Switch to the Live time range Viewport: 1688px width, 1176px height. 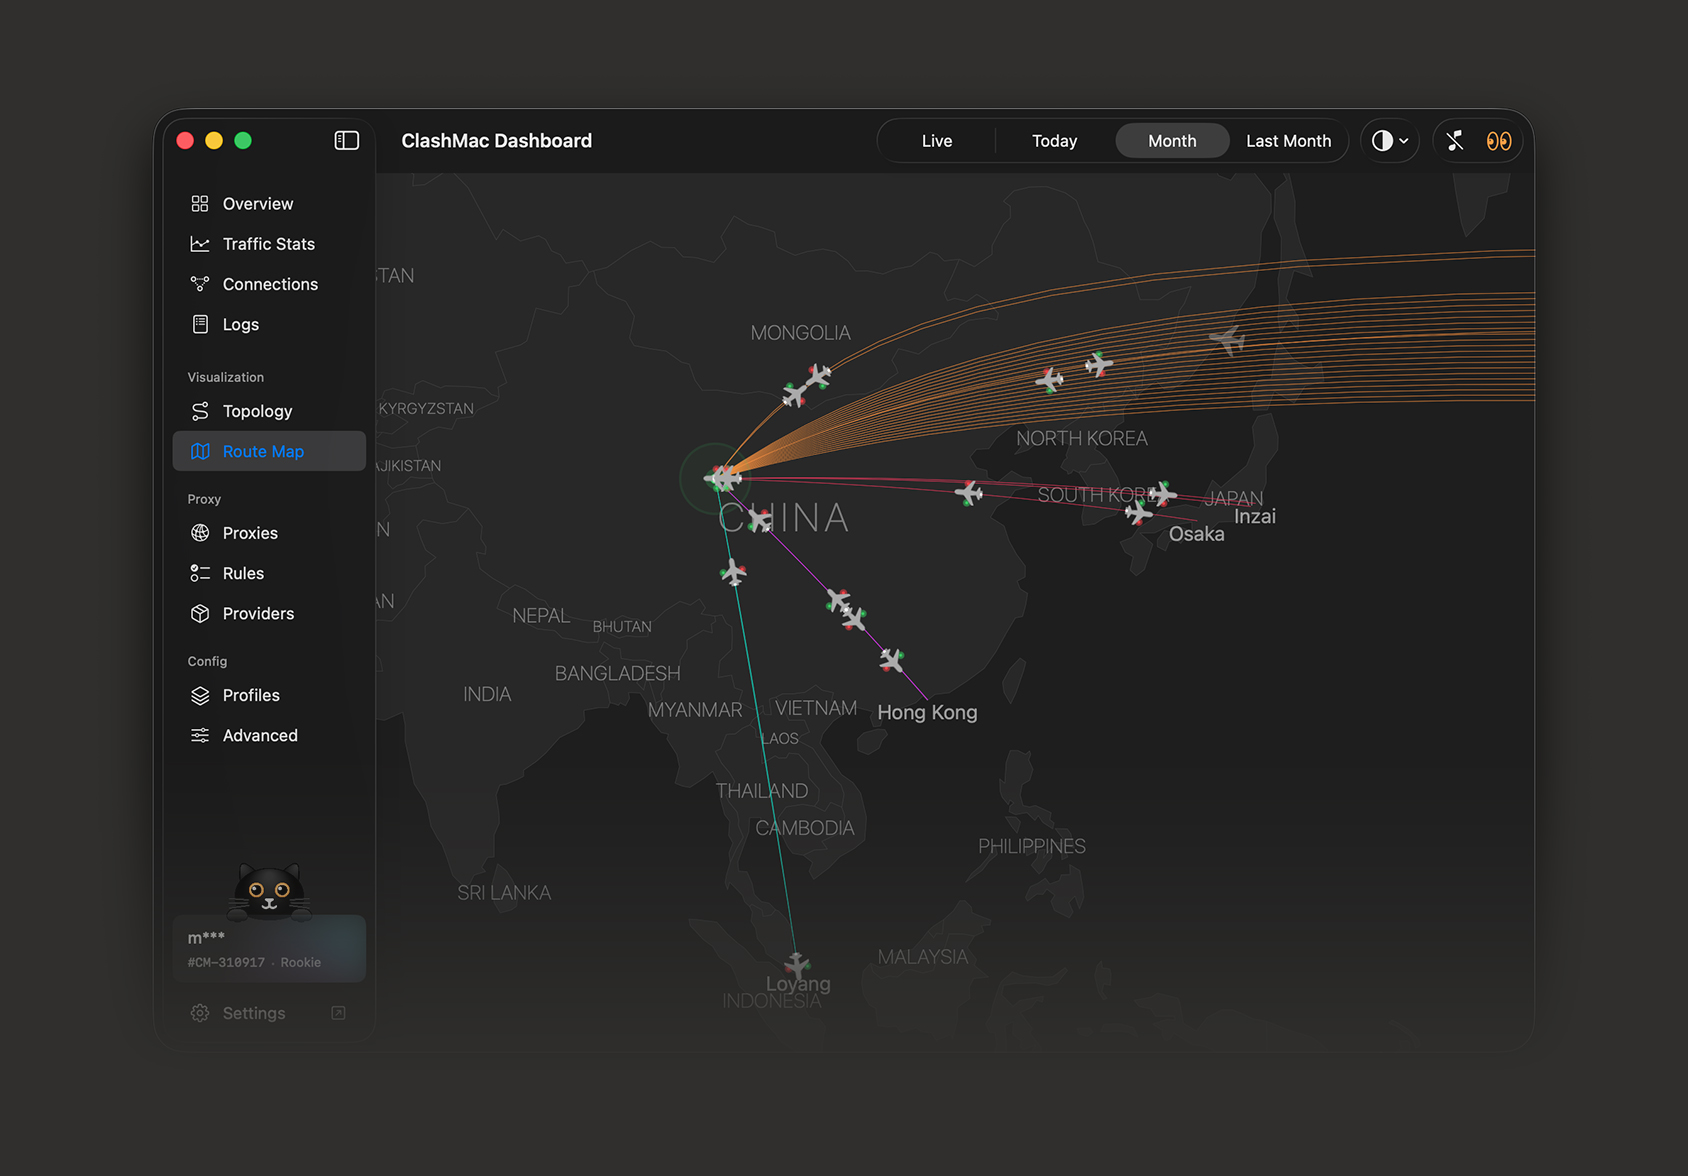(937, 141)
